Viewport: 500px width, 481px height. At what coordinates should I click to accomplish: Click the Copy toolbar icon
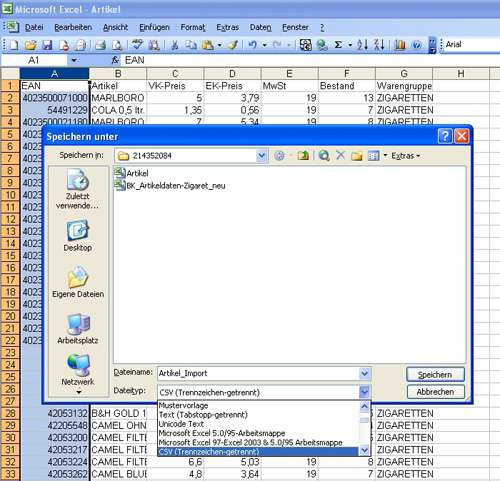(191, 45)
